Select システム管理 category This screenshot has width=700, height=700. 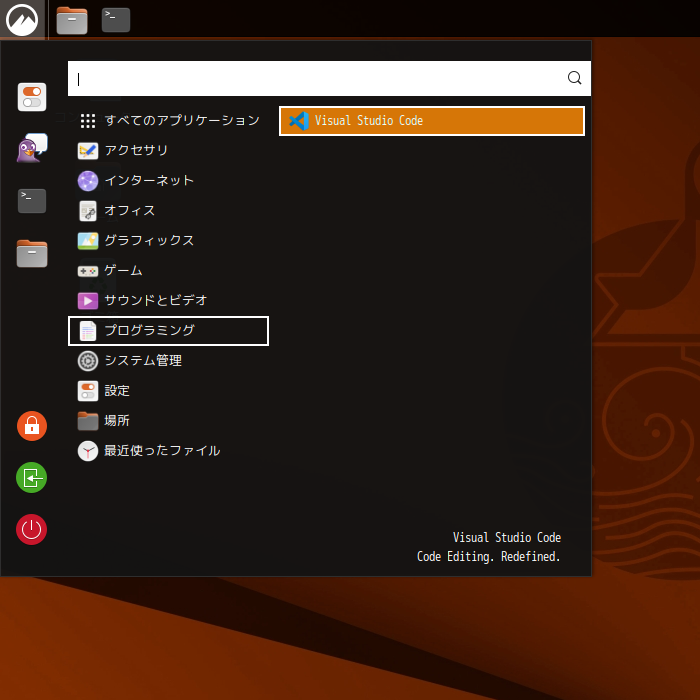pyautogui.click(x=168, y=361)
